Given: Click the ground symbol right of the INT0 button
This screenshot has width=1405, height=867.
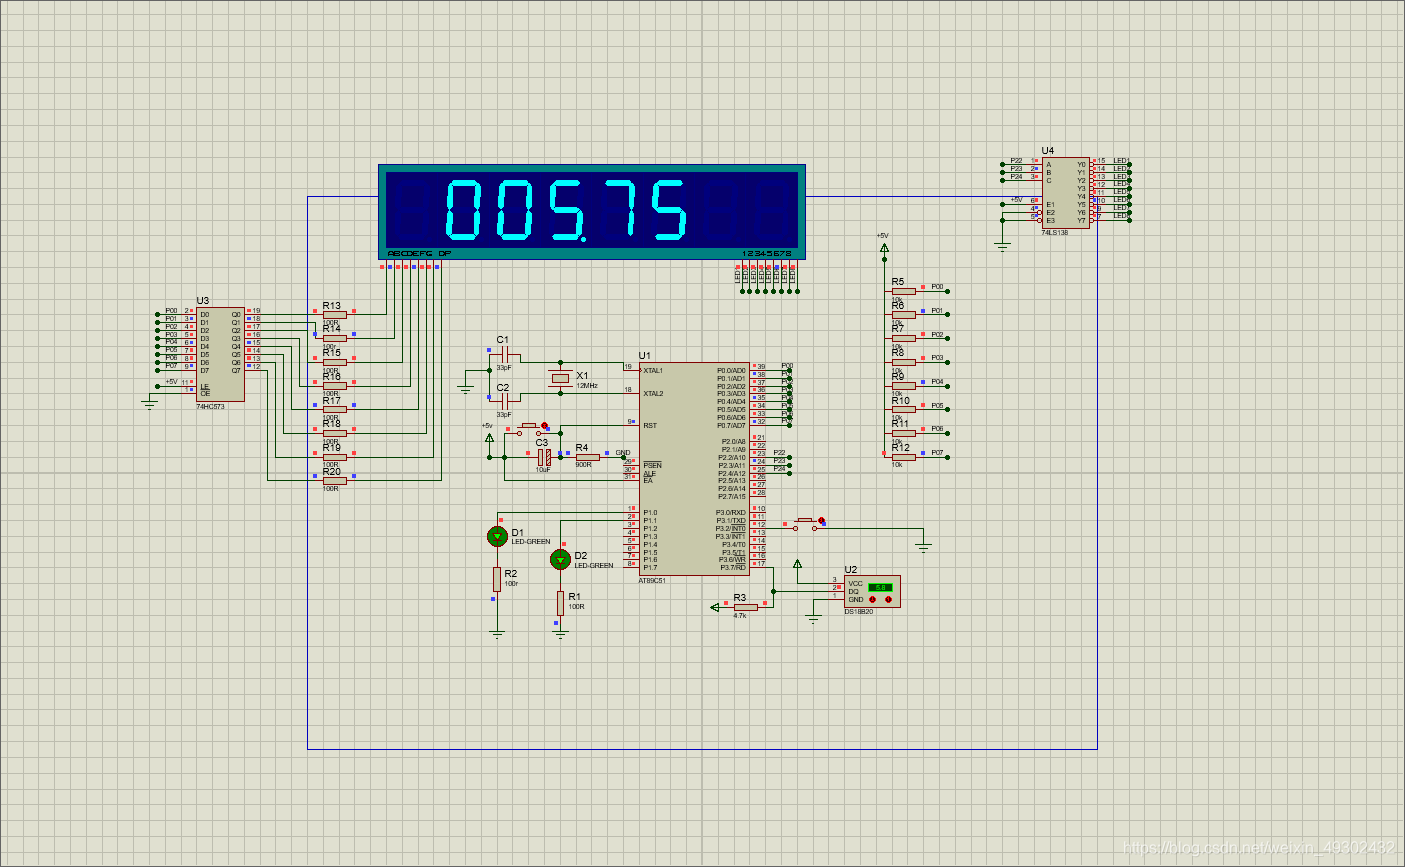Looking at the screenshot, I should point(923,547).
